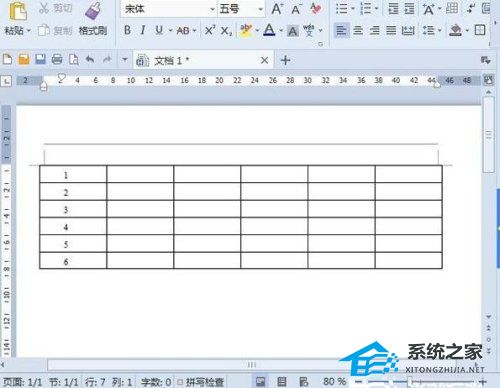Click the zoom in plus button
This screenshot has width=500, height=388.
click(482, 382)
